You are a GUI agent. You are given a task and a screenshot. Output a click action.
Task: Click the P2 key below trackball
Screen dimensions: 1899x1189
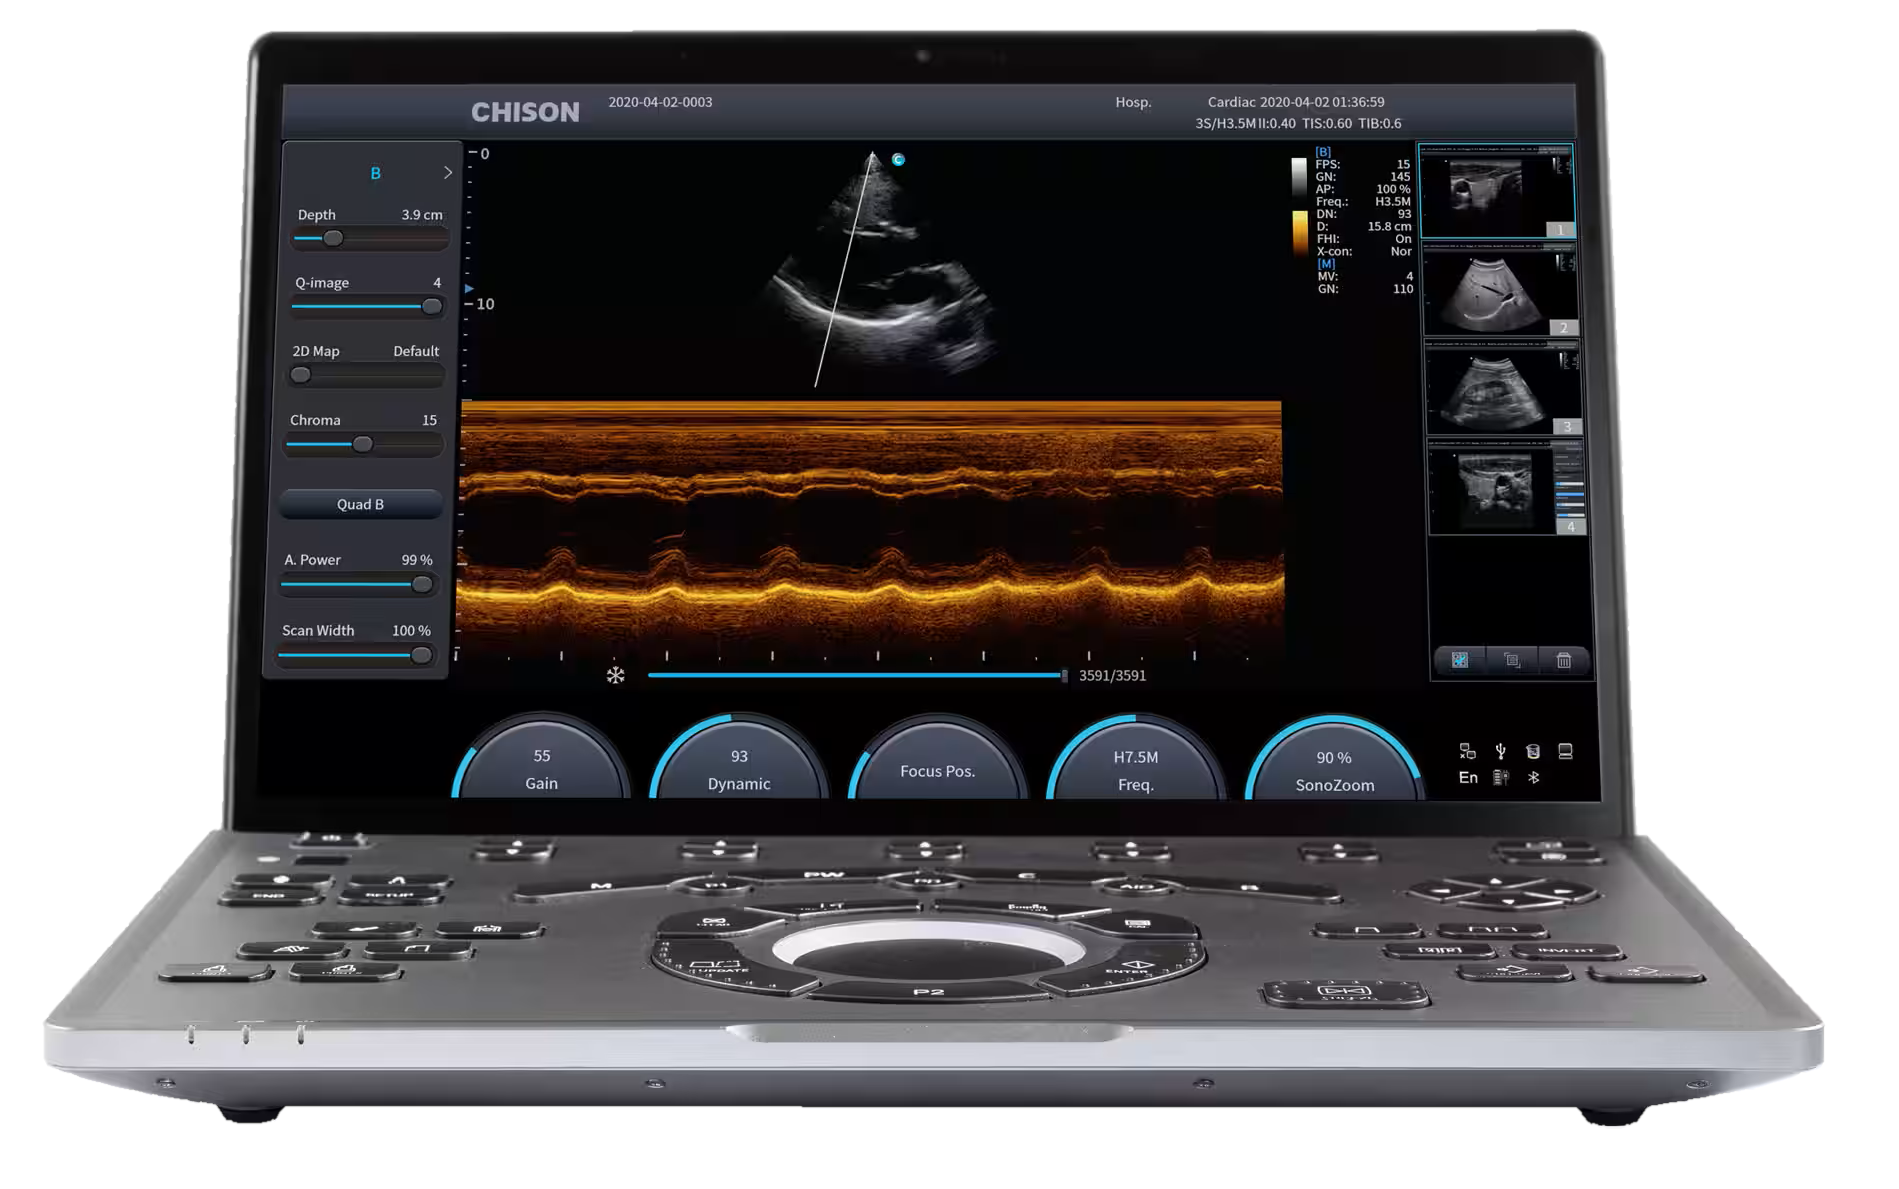(929, 991)
